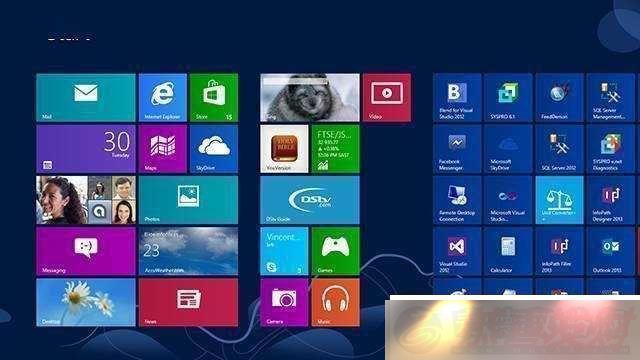
Task: Open the Games Xbox controller tile
Action: pos(336,251)
